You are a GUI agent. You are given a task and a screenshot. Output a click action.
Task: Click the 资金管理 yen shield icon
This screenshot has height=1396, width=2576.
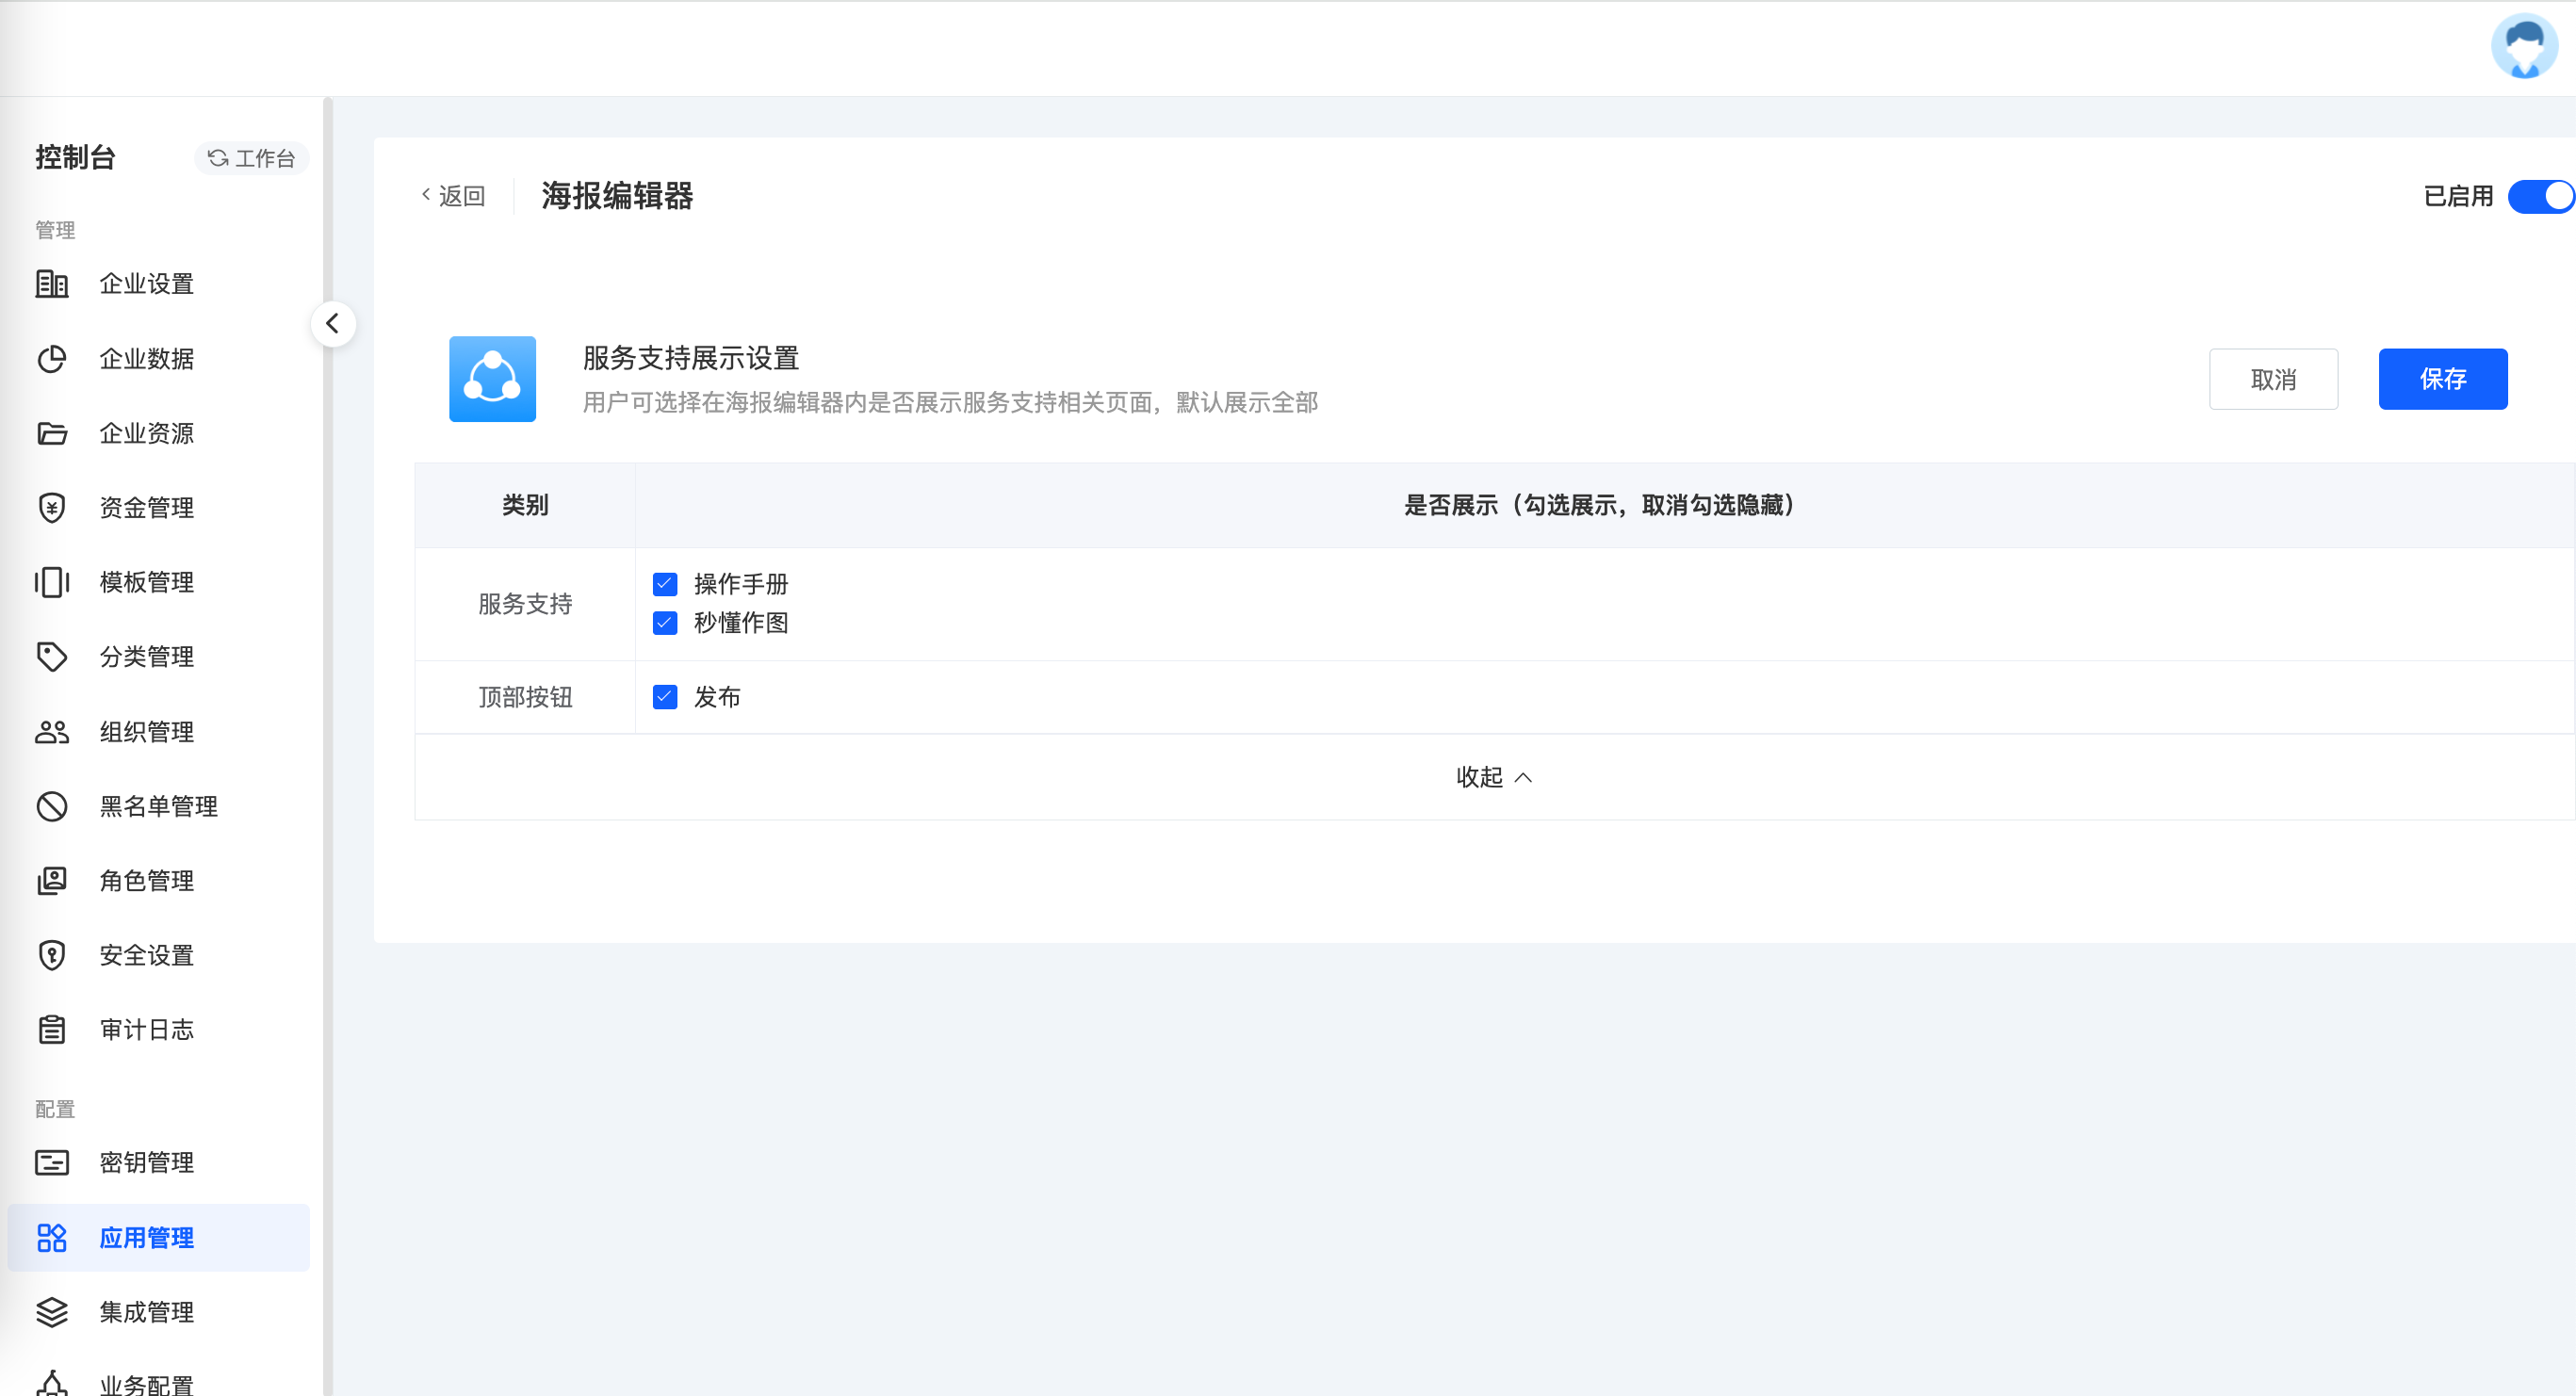coord(52,508)
